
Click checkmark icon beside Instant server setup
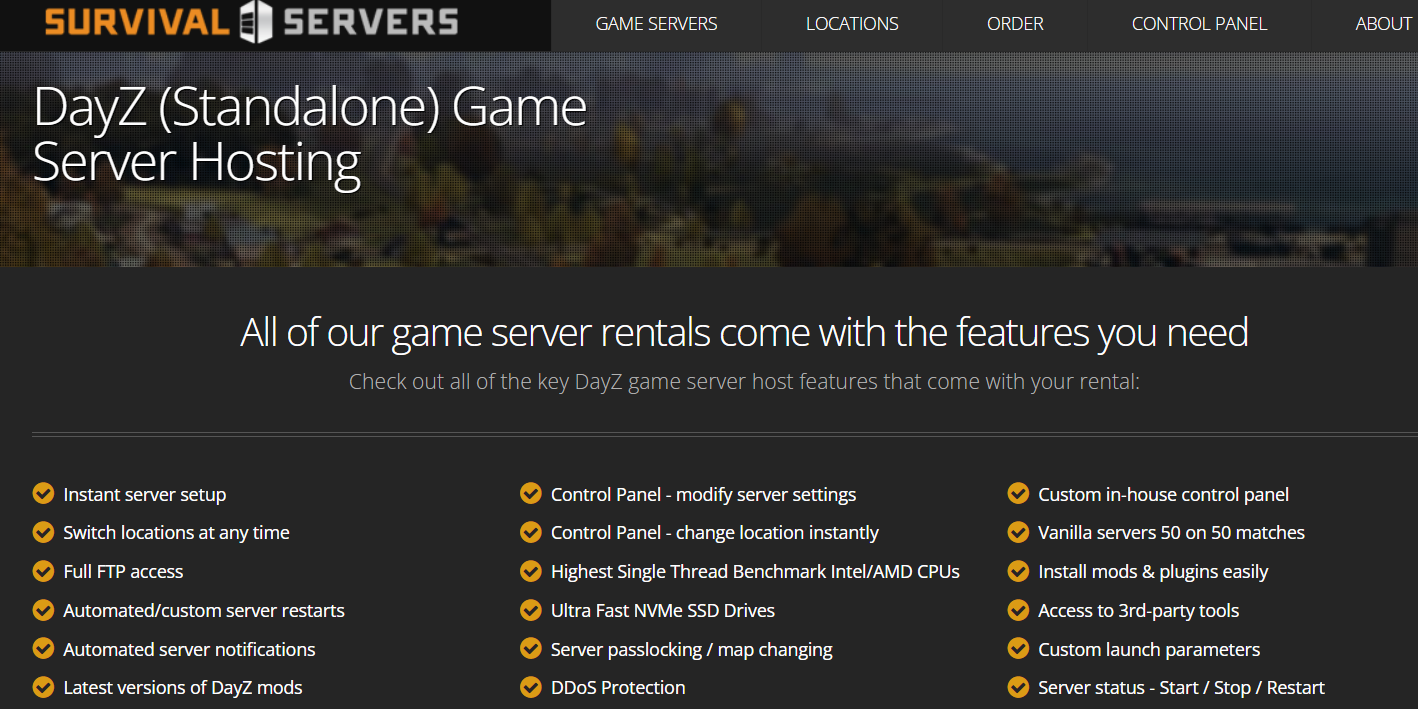coord(43,493)
